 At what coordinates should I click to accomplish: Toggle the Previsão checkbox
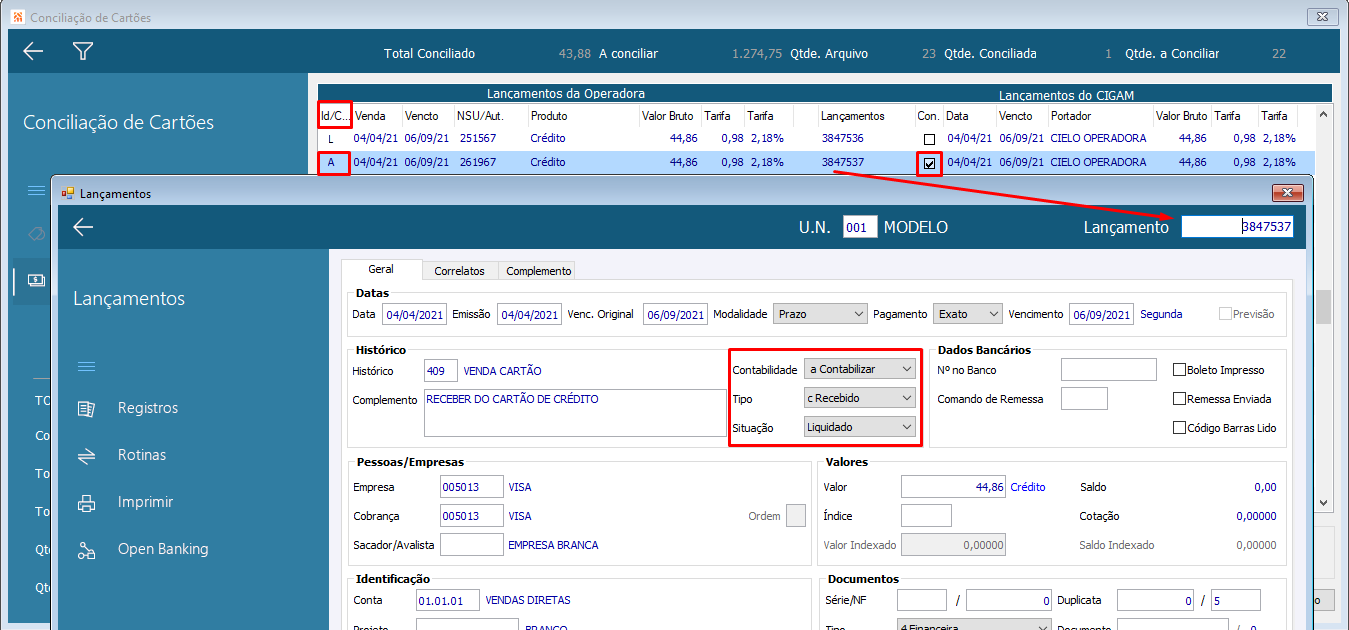1225,314
